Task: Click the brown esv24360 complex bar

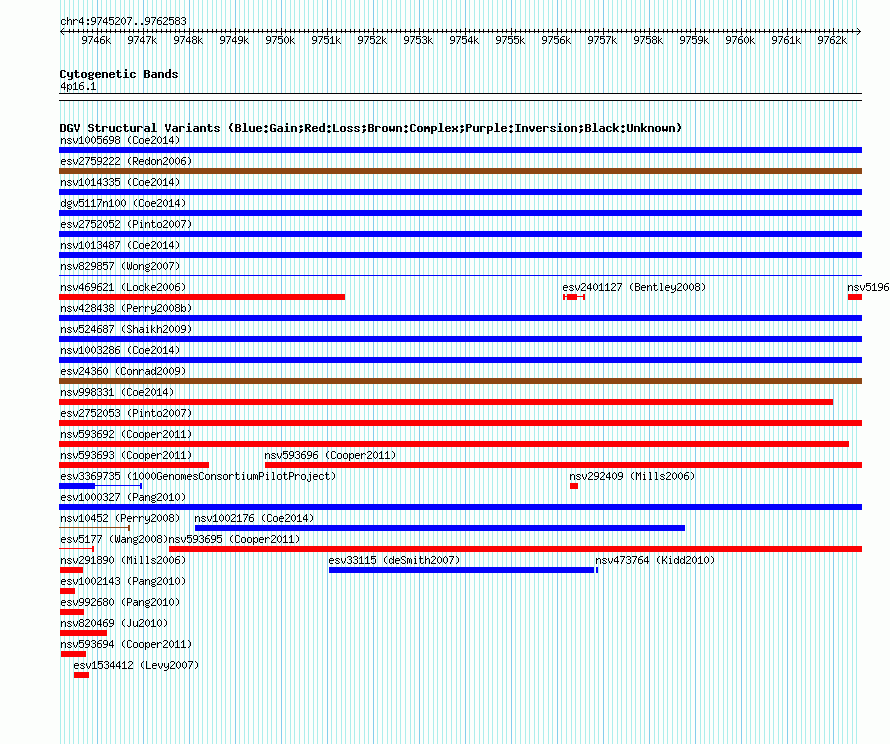Action: click(x=460, y=381)
